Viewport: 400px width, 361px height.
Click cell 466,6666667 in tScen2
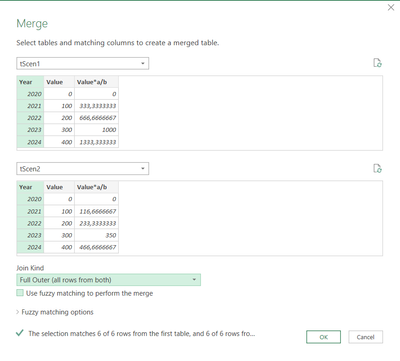coord(96,247)
